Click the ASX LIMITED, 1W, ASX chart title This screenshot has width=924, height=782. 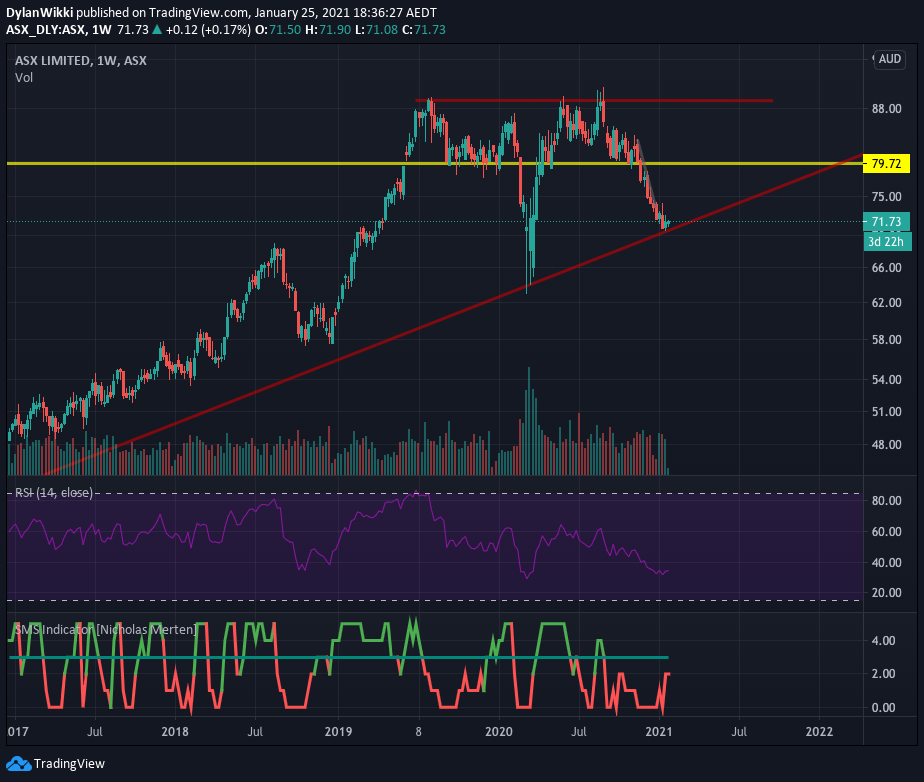(81, 61)
